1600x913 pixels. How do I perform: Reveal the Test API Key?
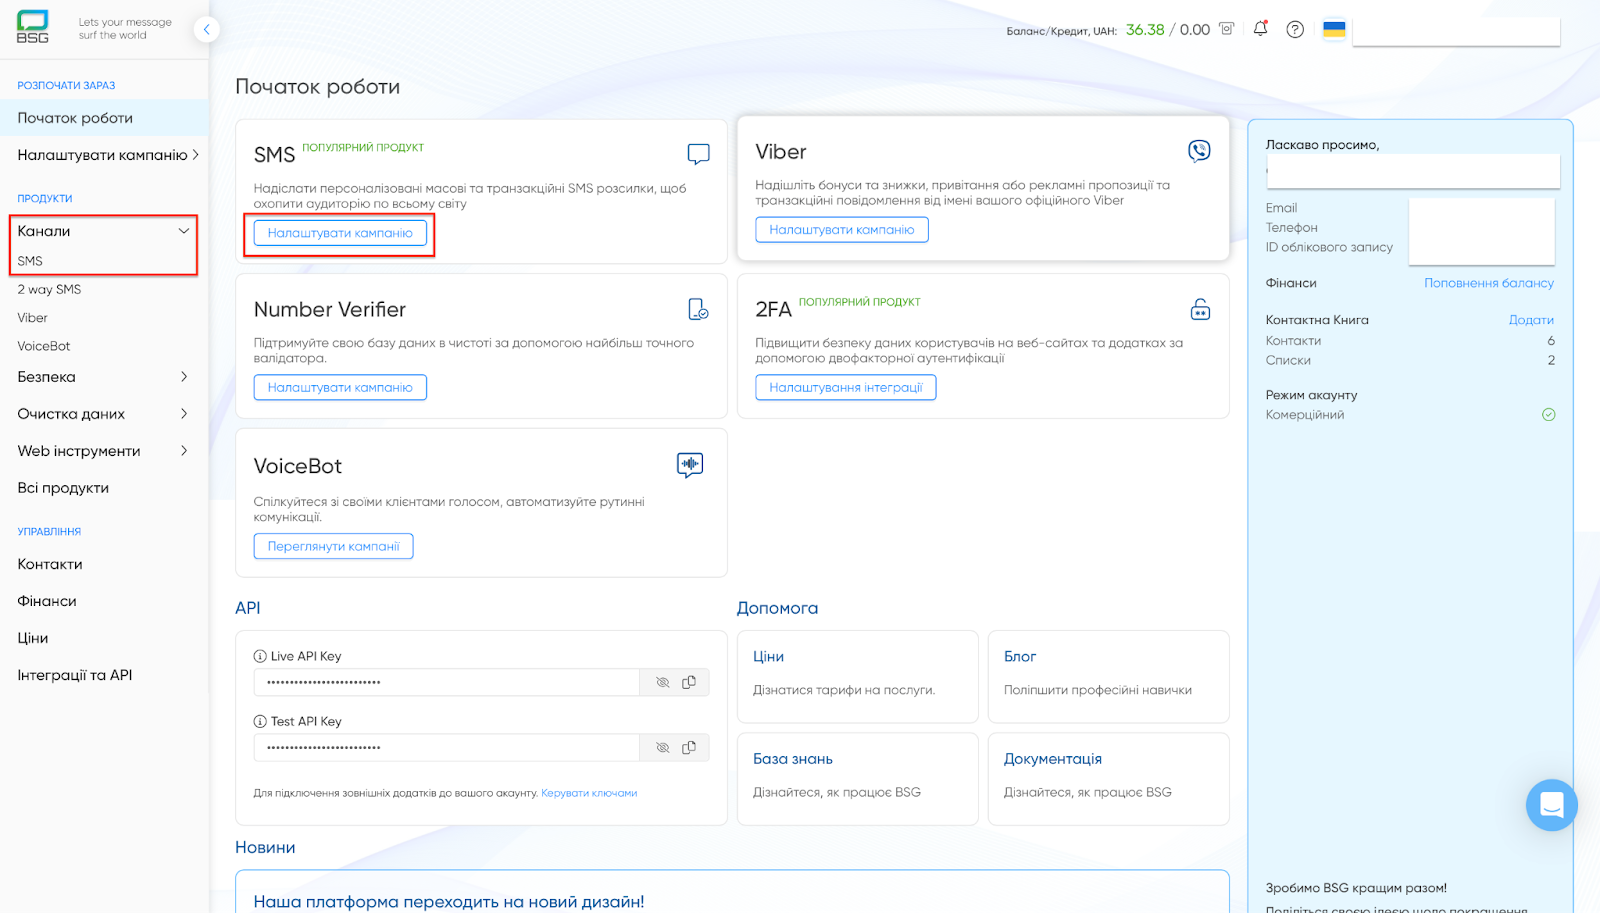pyautogui.click(x=662, y=747)
